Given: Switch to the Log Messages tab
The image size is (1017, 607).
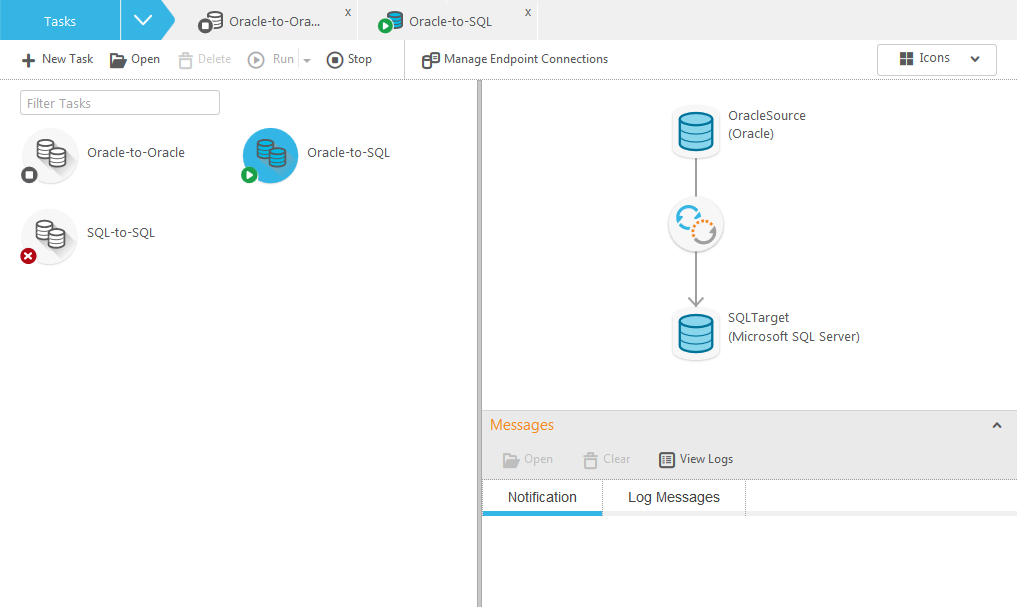Looking at the screenshot, I should click(x=673, y=497).
